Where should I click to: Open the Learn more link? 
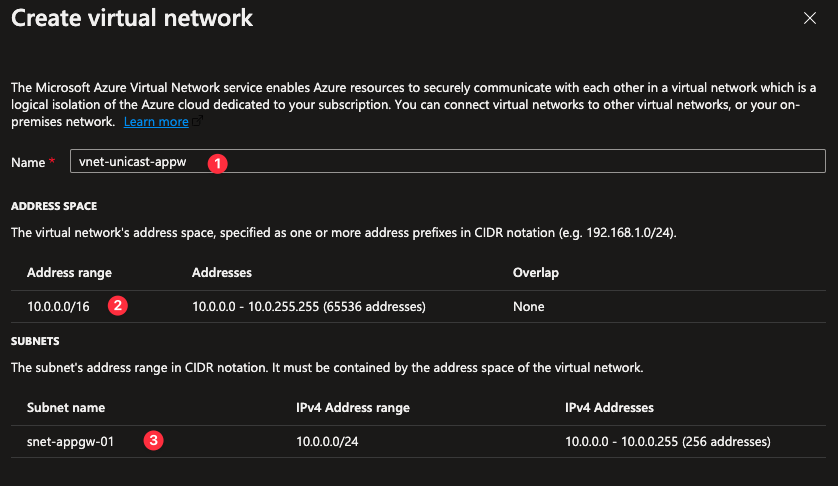(x=156, y=122)
